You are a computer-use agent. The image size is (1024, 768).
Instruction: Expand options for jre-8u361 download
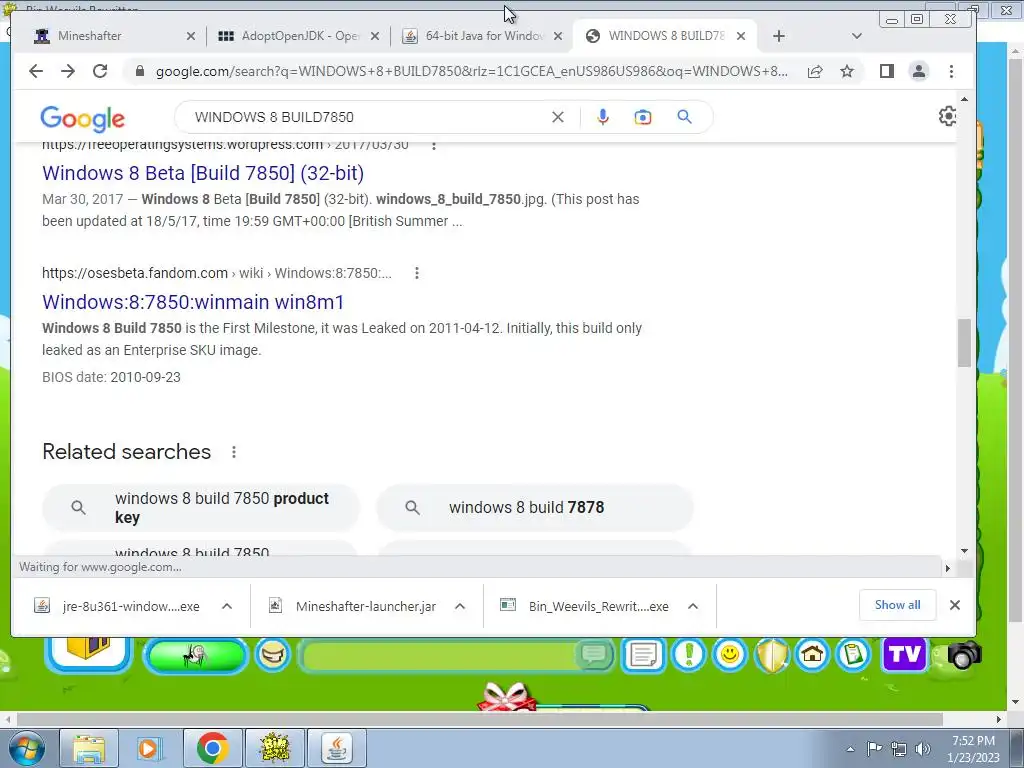point(227,606)
